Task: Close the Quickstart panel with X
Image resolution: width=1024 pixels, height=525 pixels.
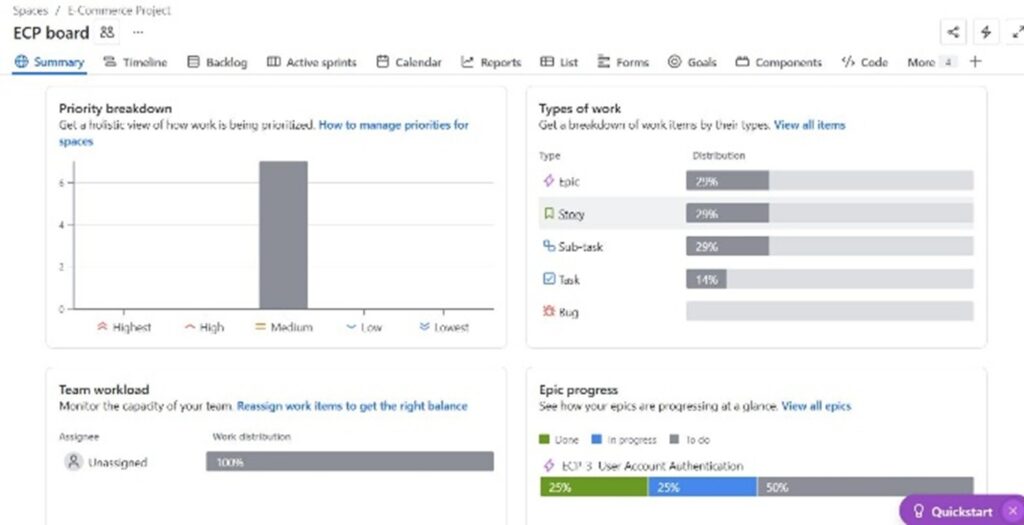Action: click(x=1012, y=511)
